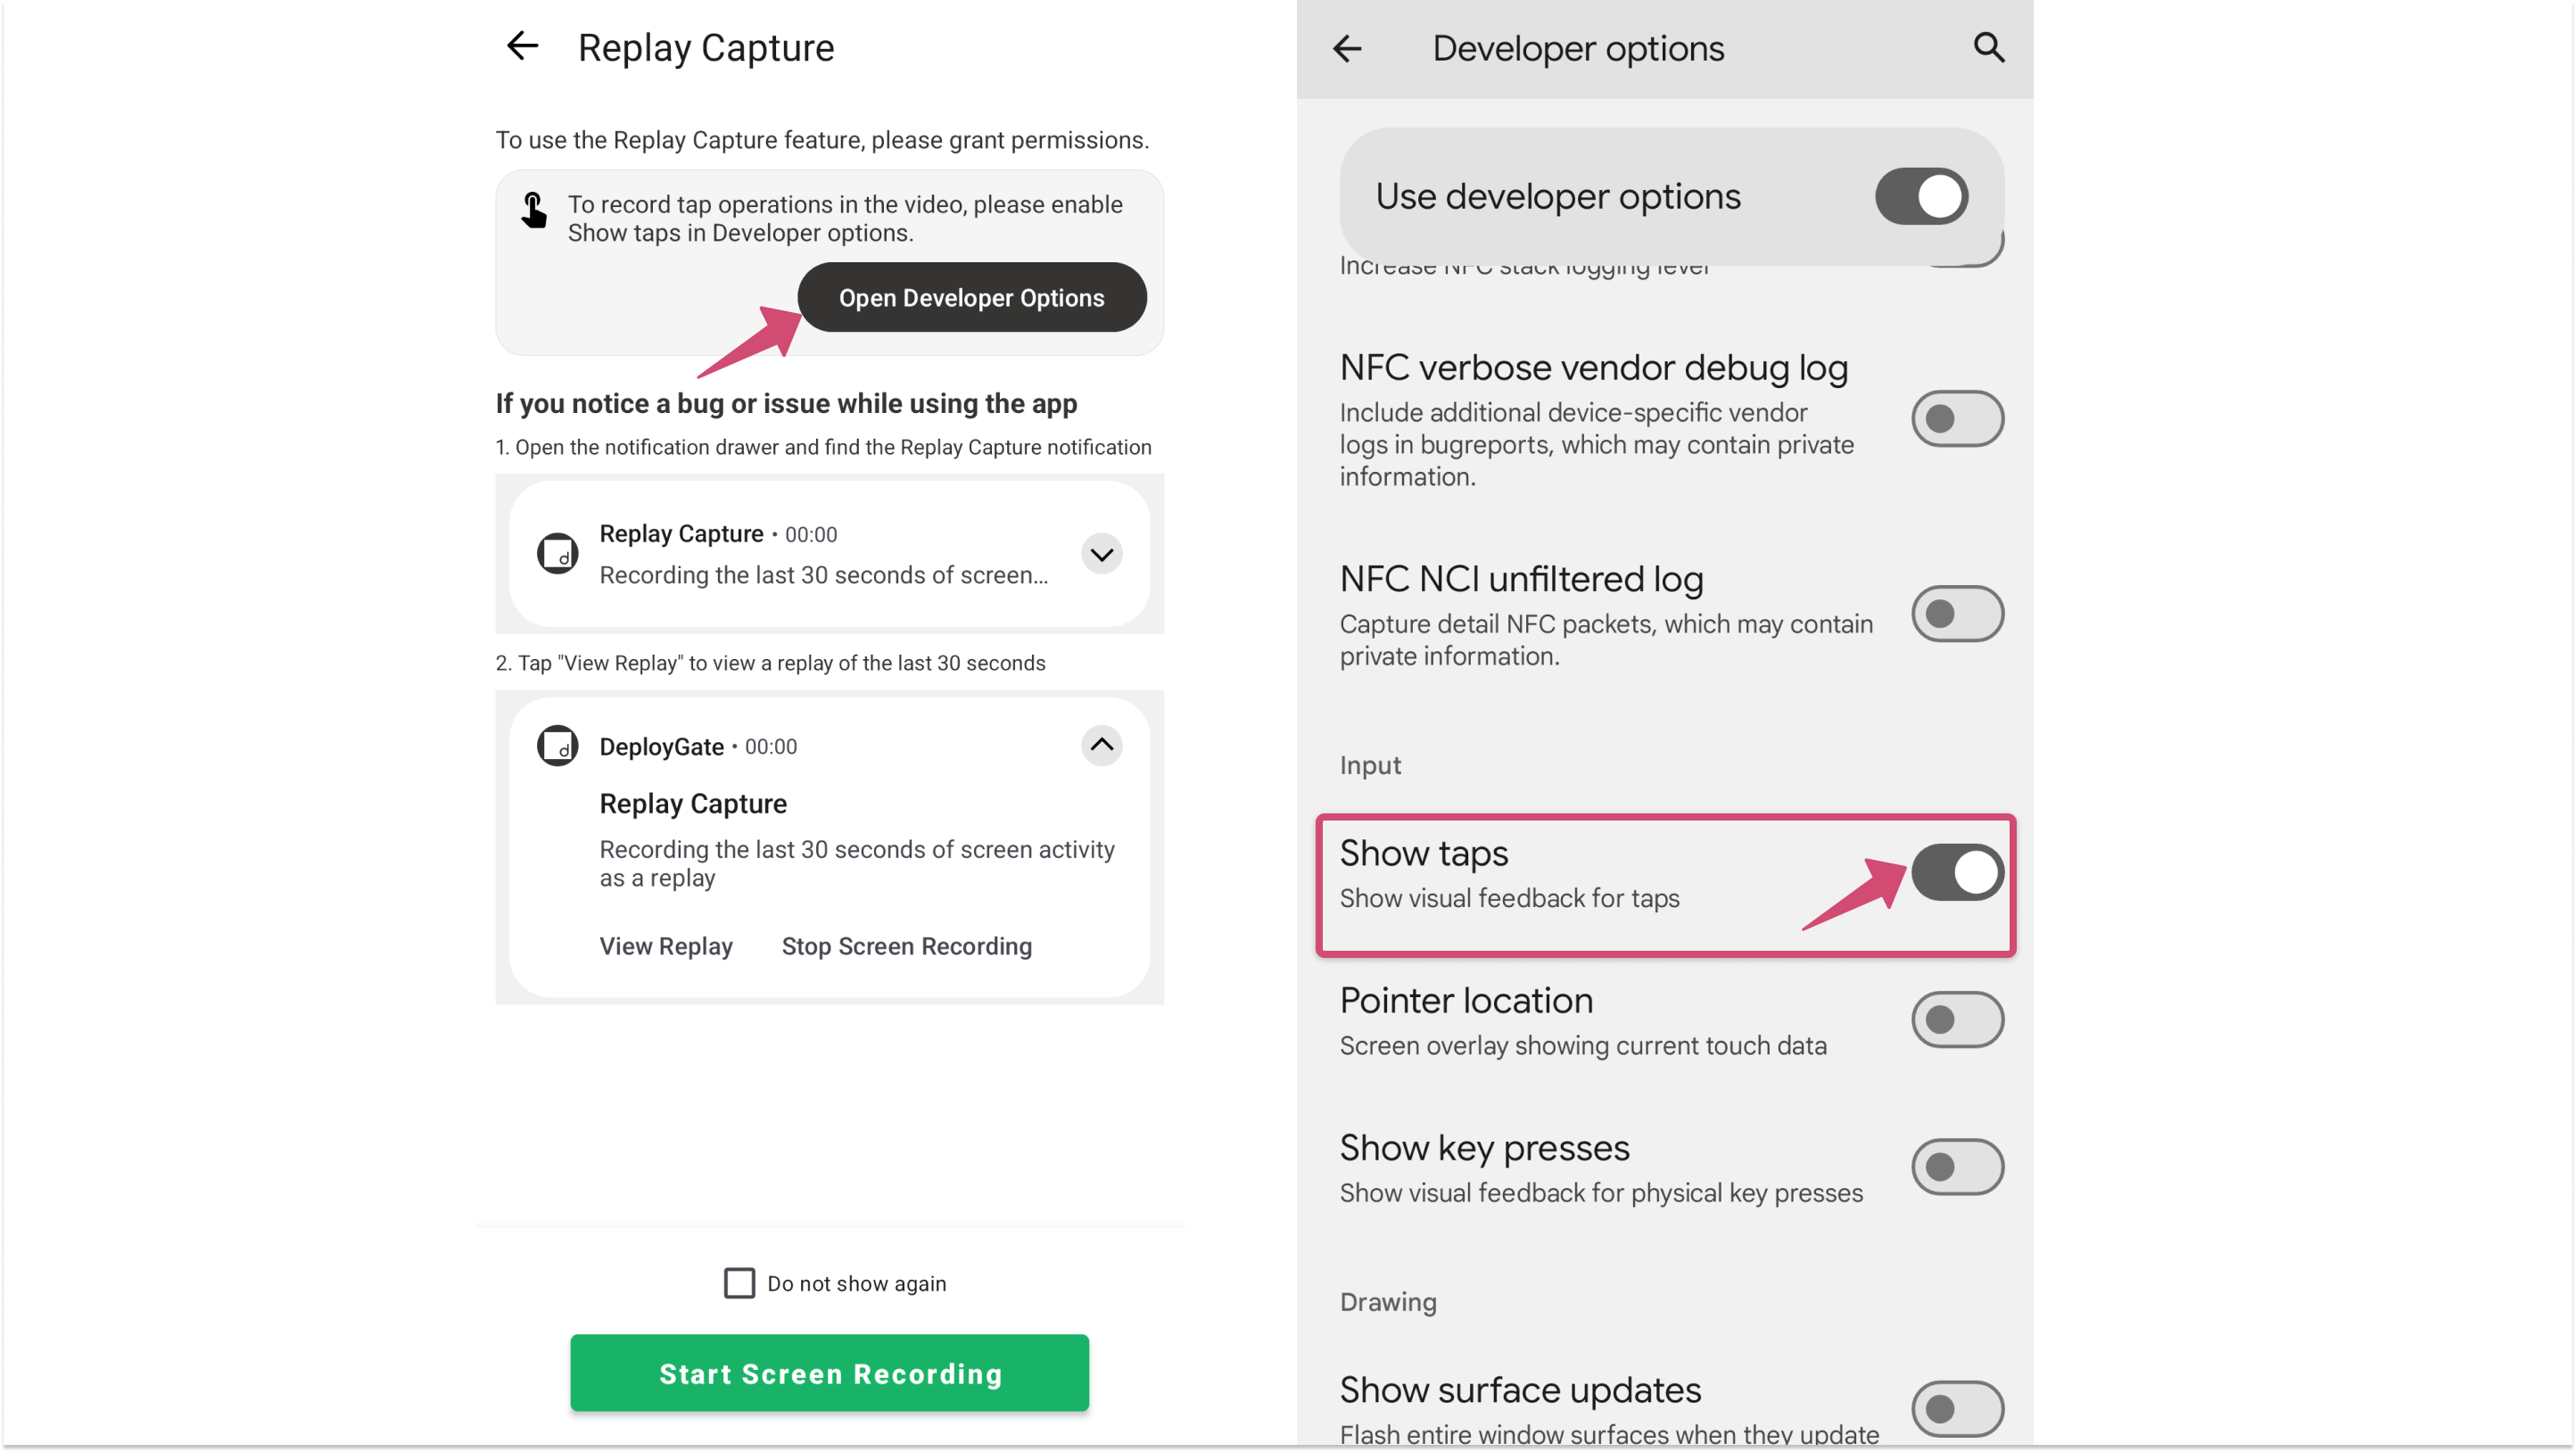Tap View Replay in the notification
Viewport: 2576px width, 1452px height.
coord(666,946)
